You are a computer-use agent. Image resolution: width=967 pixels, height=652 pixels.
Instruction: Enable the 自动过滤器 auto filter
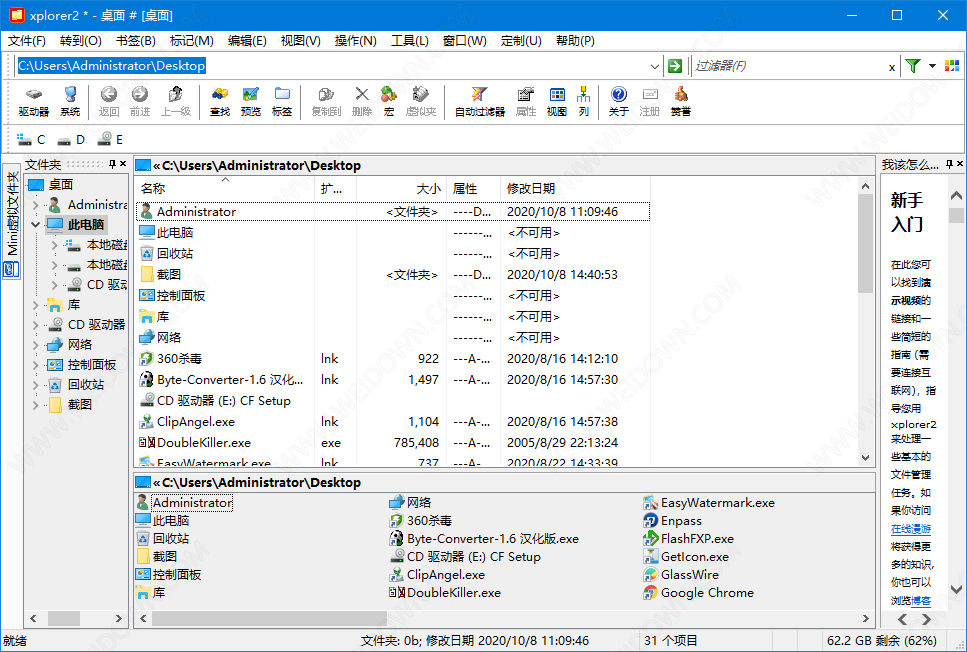[x=480, y=102]
